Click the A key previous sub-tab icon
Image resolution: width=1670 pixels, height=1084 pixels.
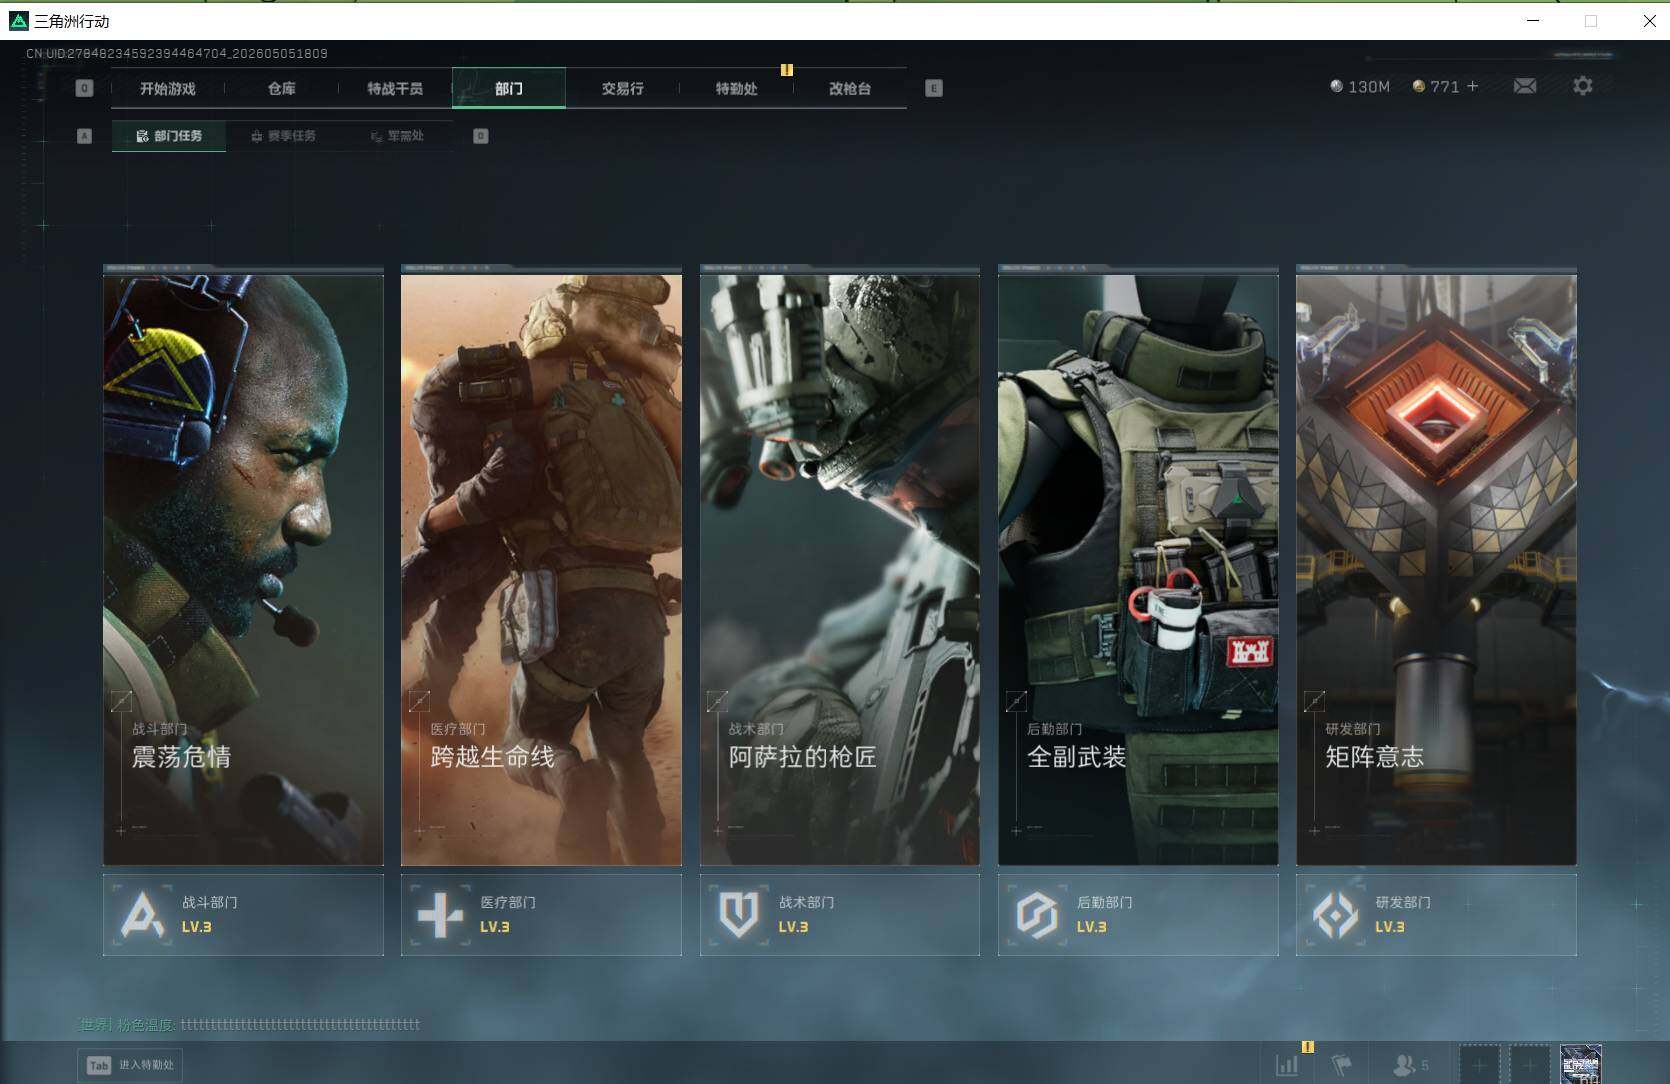[85, 136]
